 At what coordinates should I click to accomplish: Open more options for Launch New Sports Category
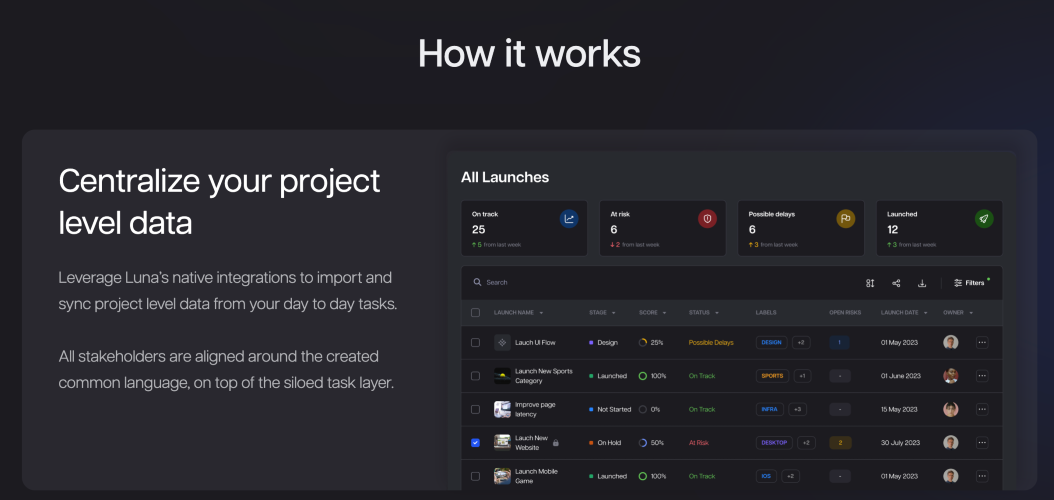click(982, 376)
